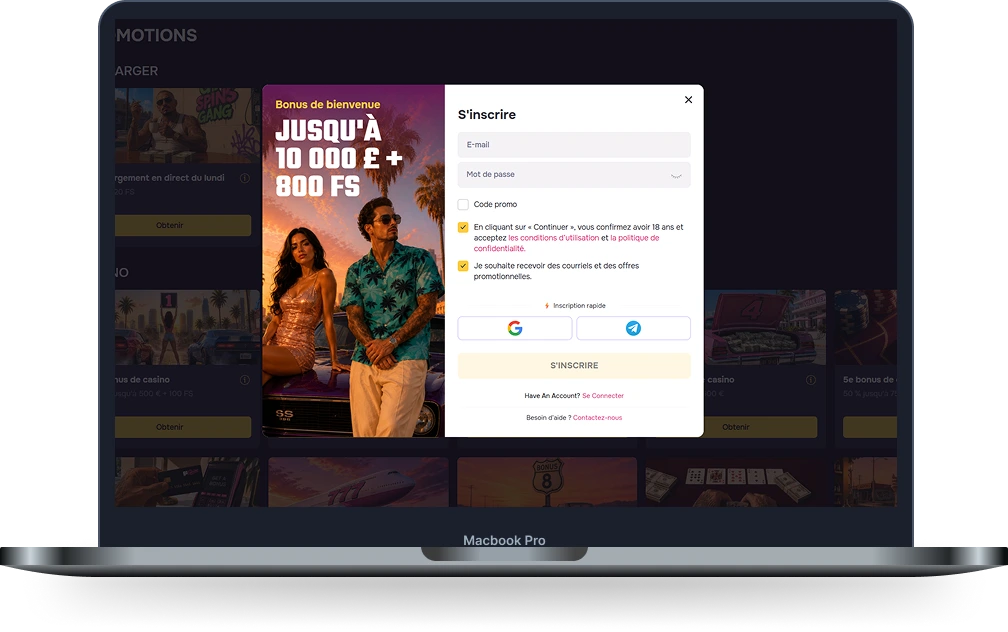Open the Spins Gang promo image
Image resolution: width=1008 pixels, height=632 pixels.
pos(187,125)
